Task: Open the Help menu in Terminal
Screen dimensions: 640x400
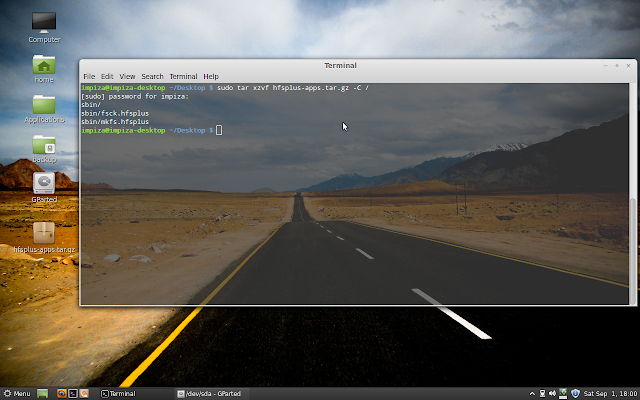Action: 211,76
